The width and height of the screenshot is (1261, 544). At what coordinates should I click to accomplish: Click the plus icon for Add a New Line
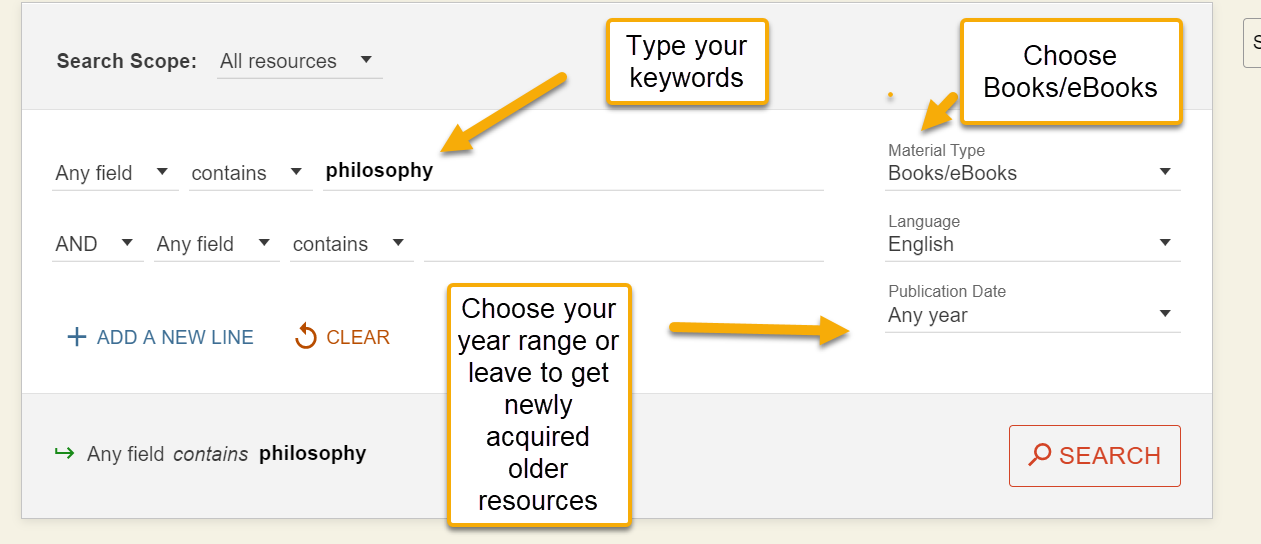click(76, 337)
